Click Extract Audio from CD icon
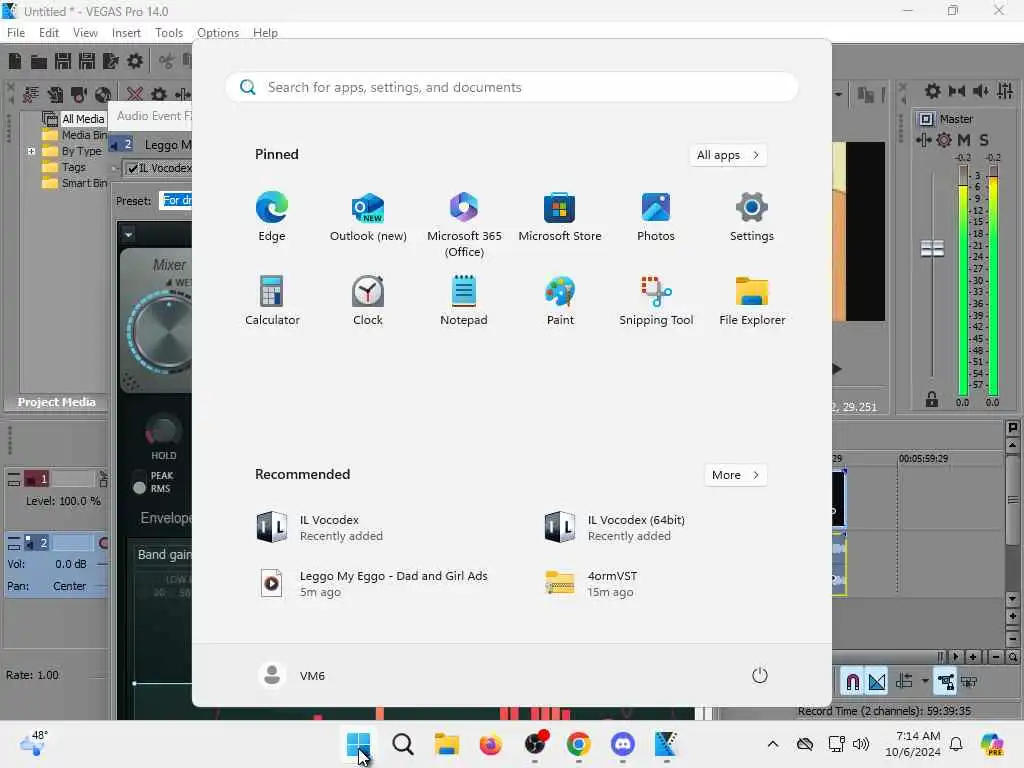The height and width of the screenshot is (768, 1024). click(x=103, y=95)
